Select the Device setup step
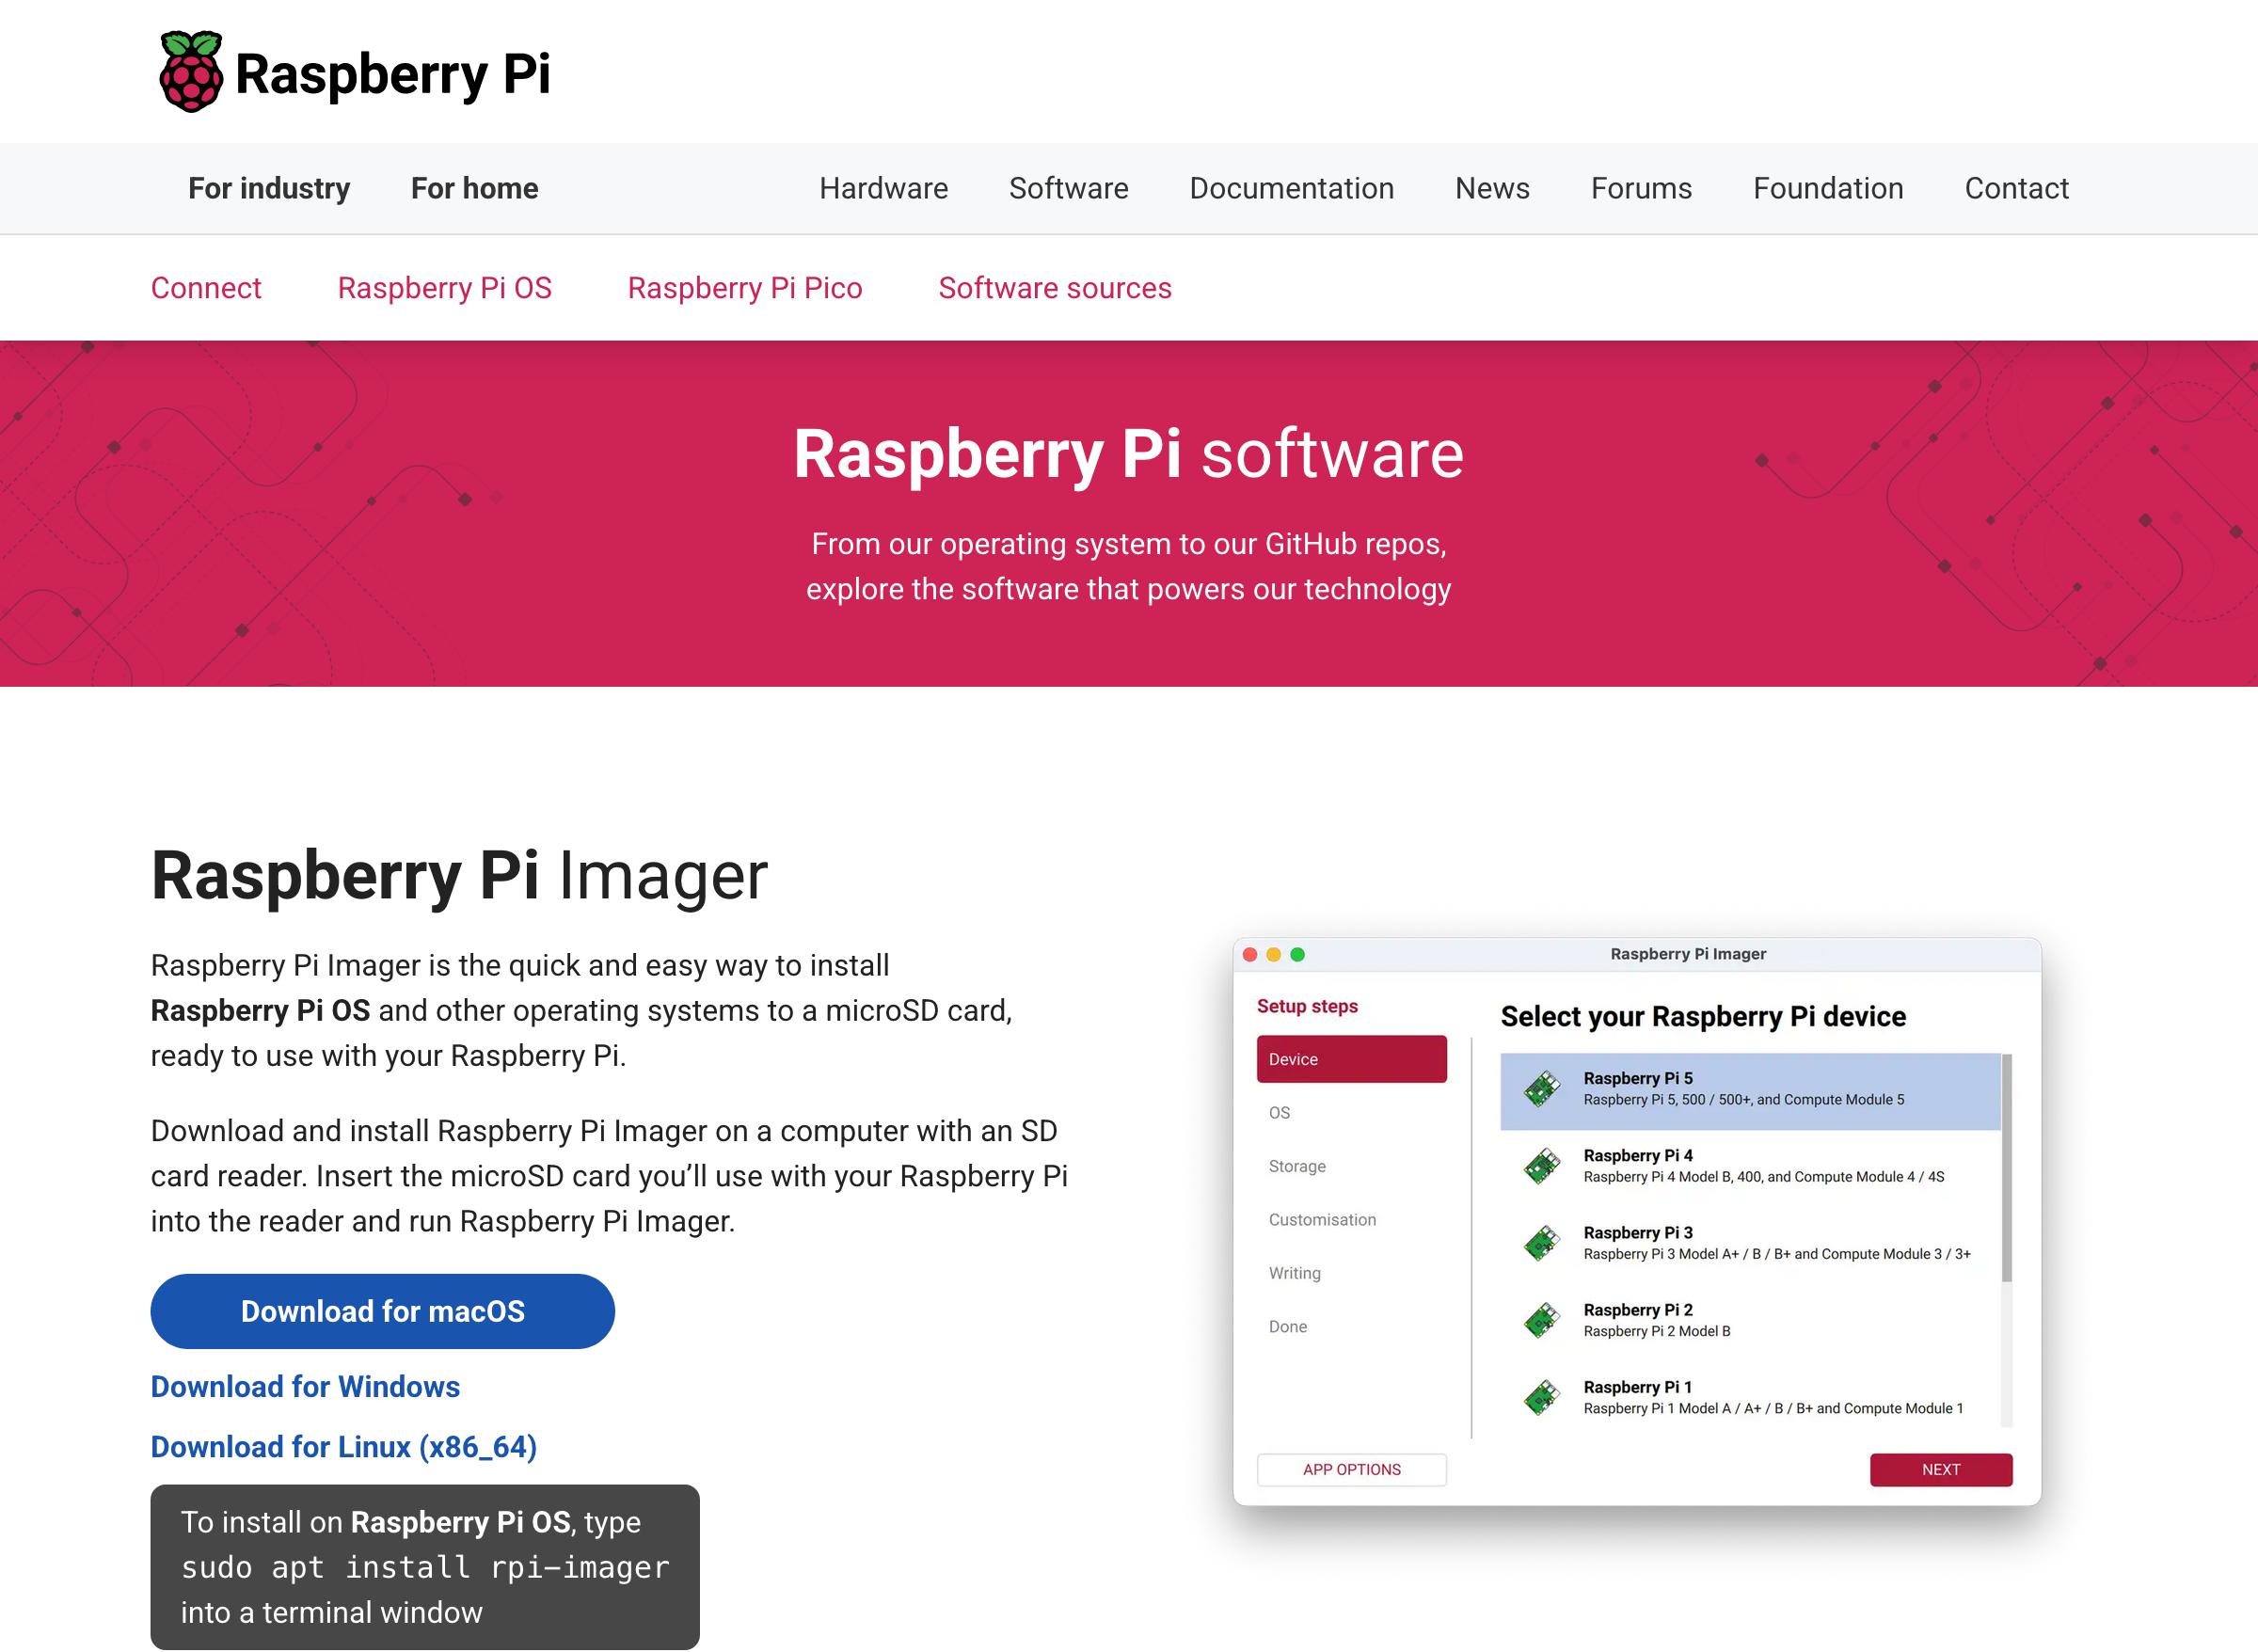The image size is (2258, 1652). point(1352,1059)
